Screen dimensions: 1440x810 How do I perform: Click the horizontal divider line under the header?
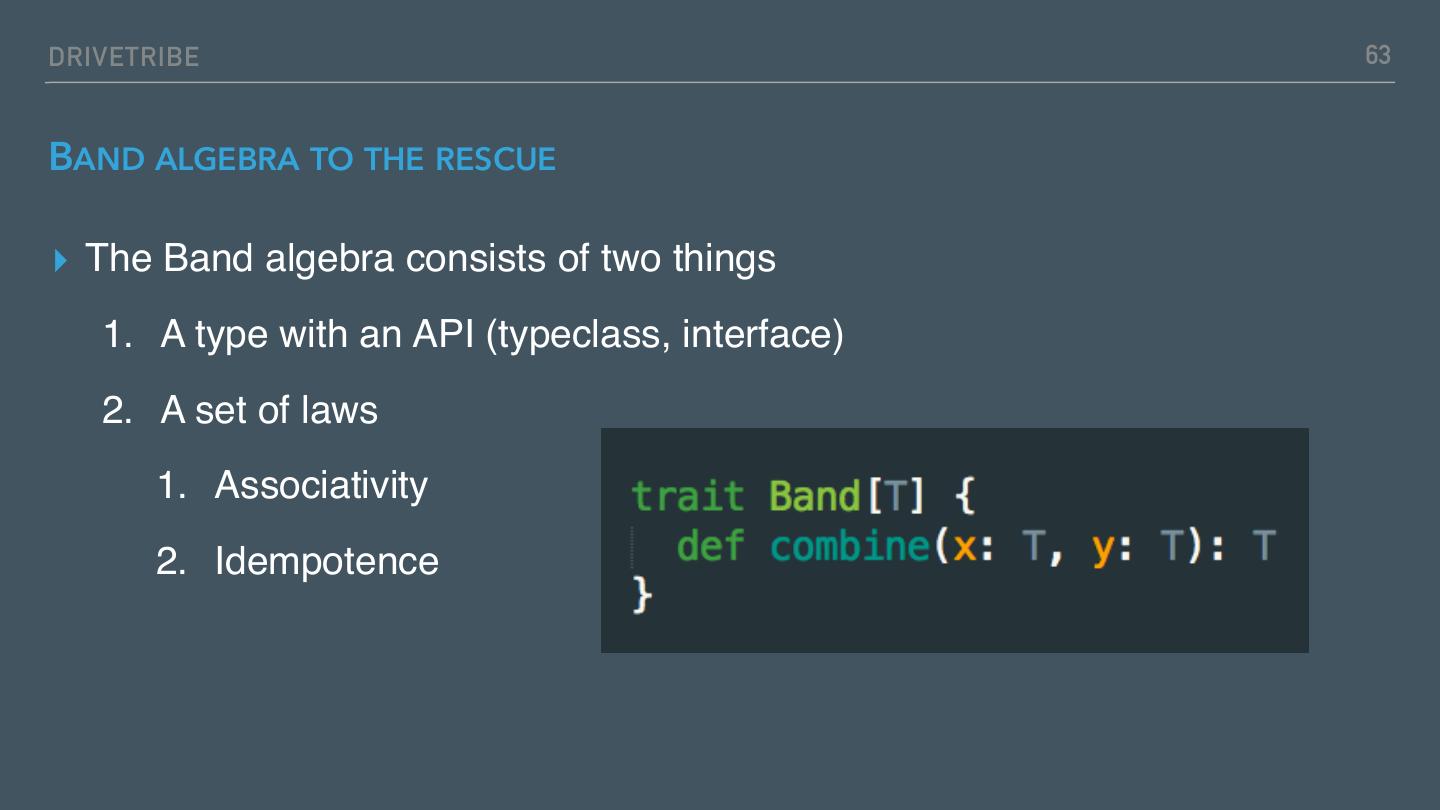coord(720,82)
